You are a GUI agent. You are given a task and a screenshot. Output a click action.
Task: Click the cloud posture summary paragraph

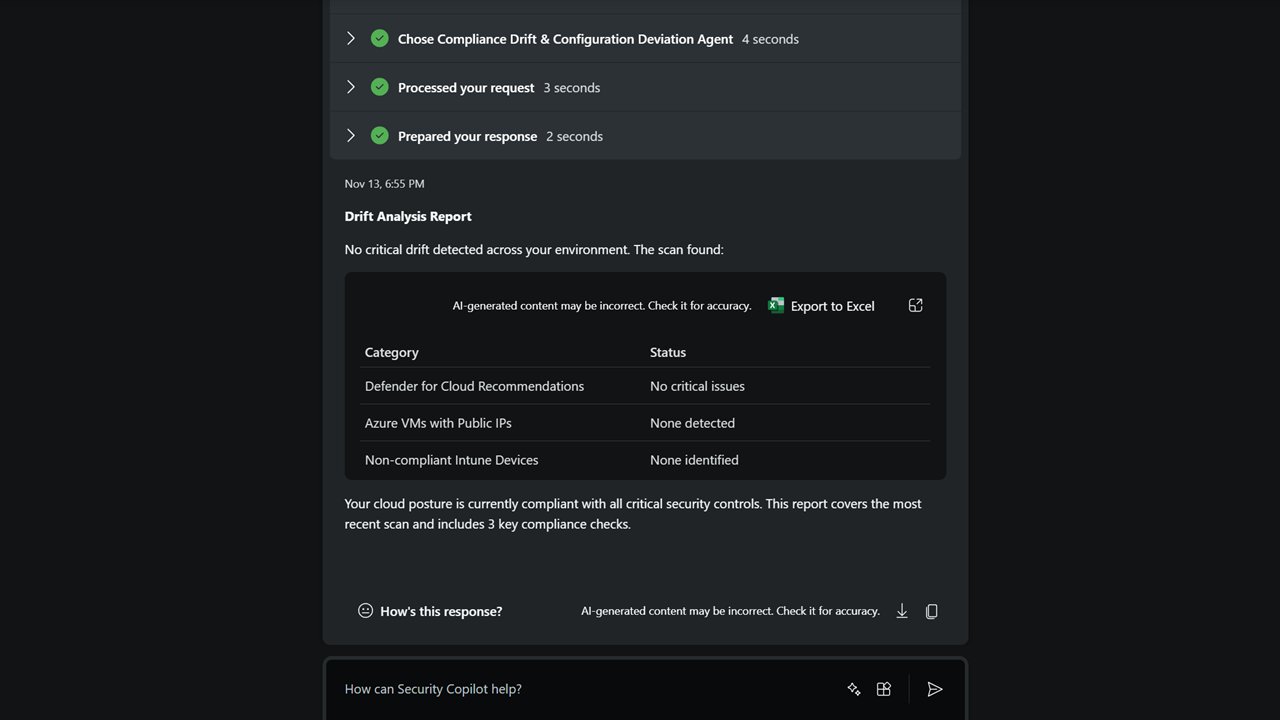pyautogui.click(x=633, y=514)
